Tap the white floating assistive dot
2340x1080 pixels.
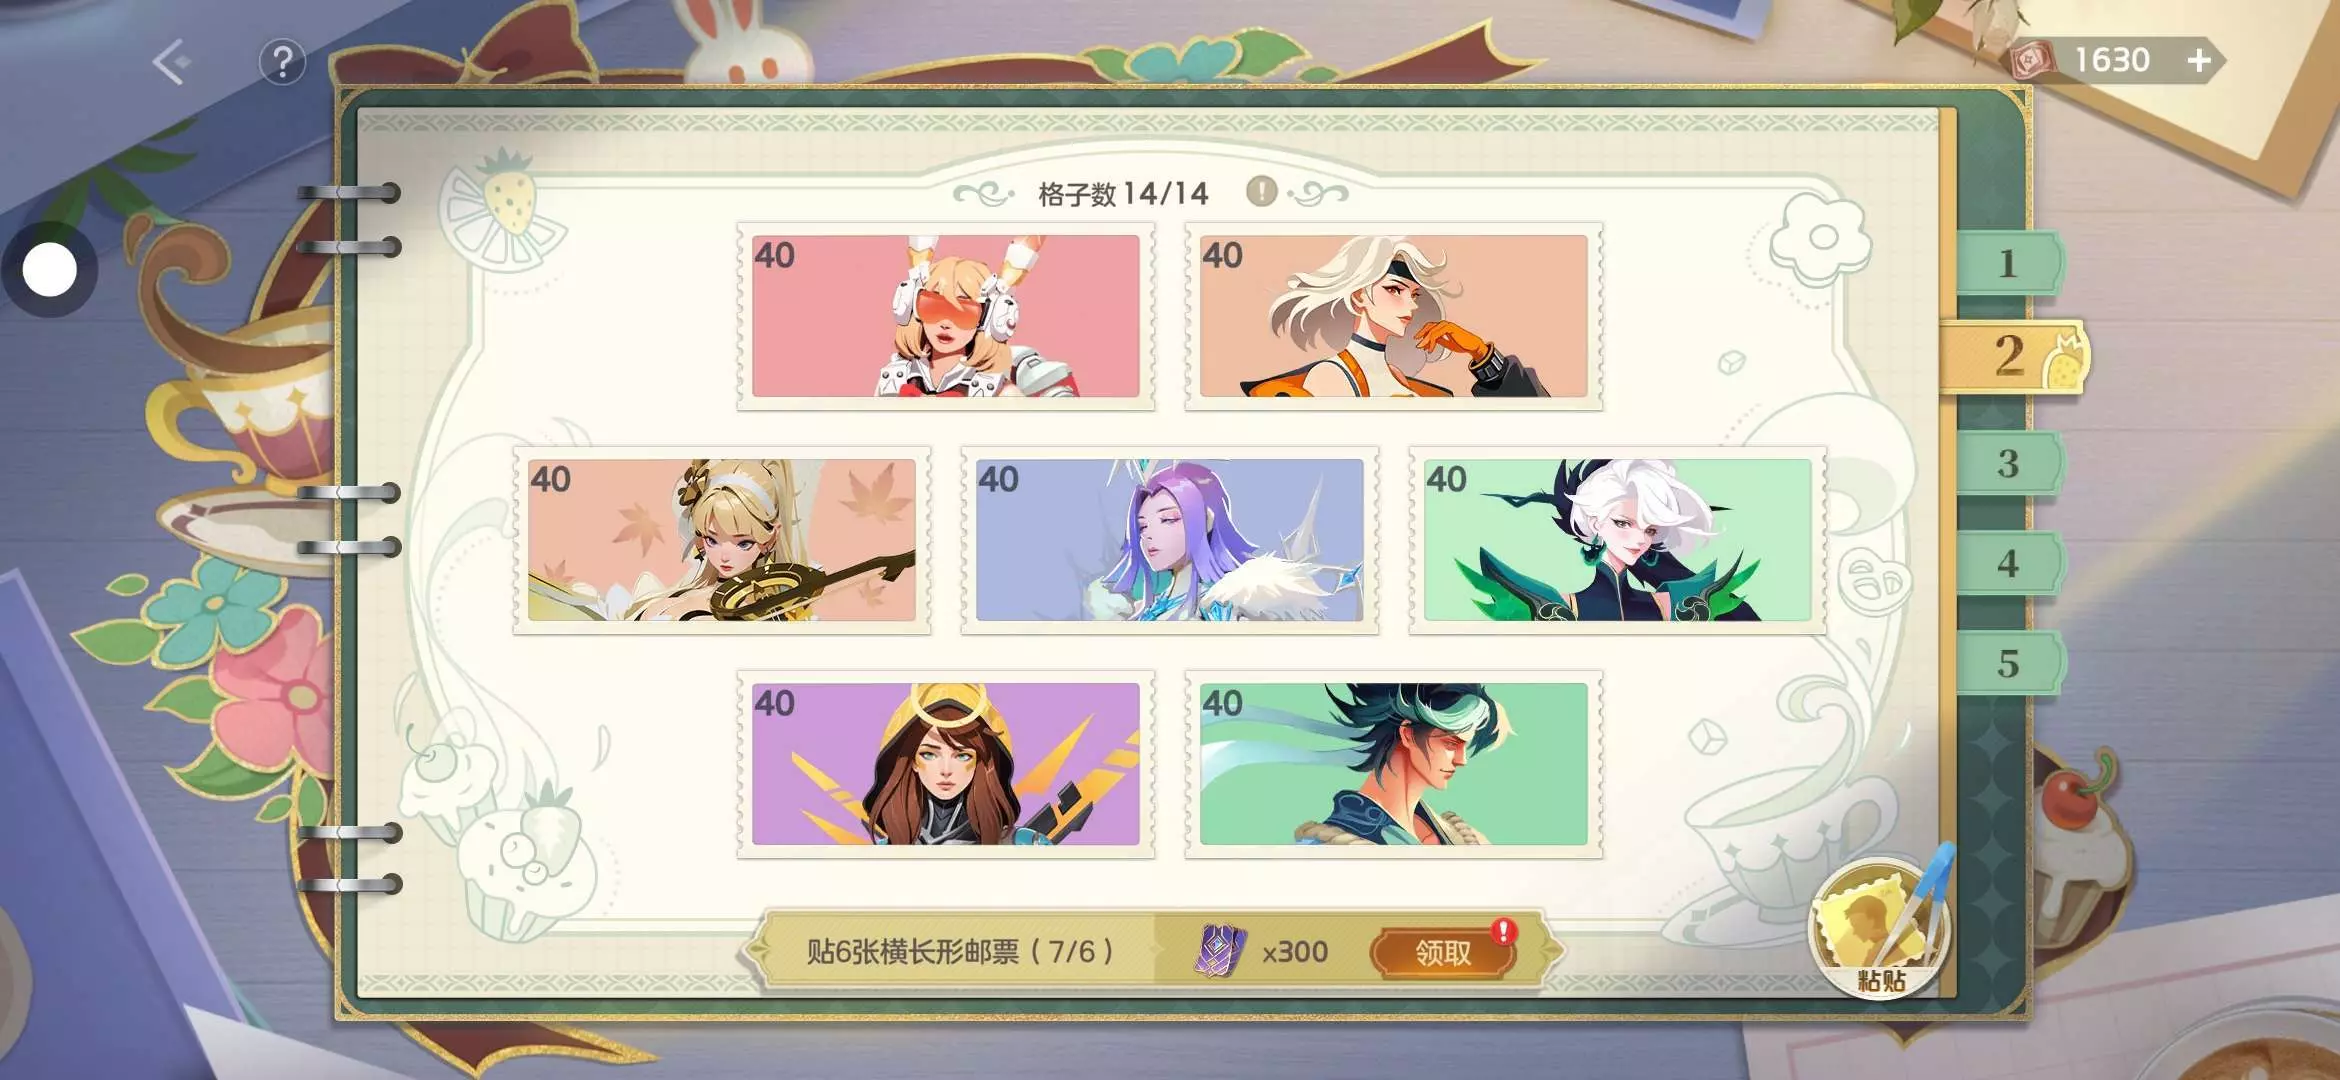click(49, 270)
